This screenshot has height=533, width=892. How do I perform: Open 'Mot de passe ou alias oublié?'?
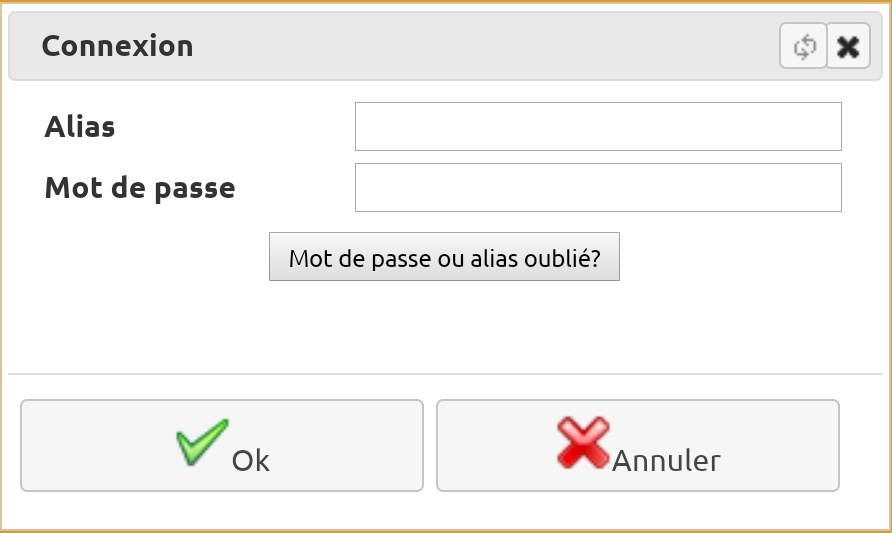(x=444, y=257)
